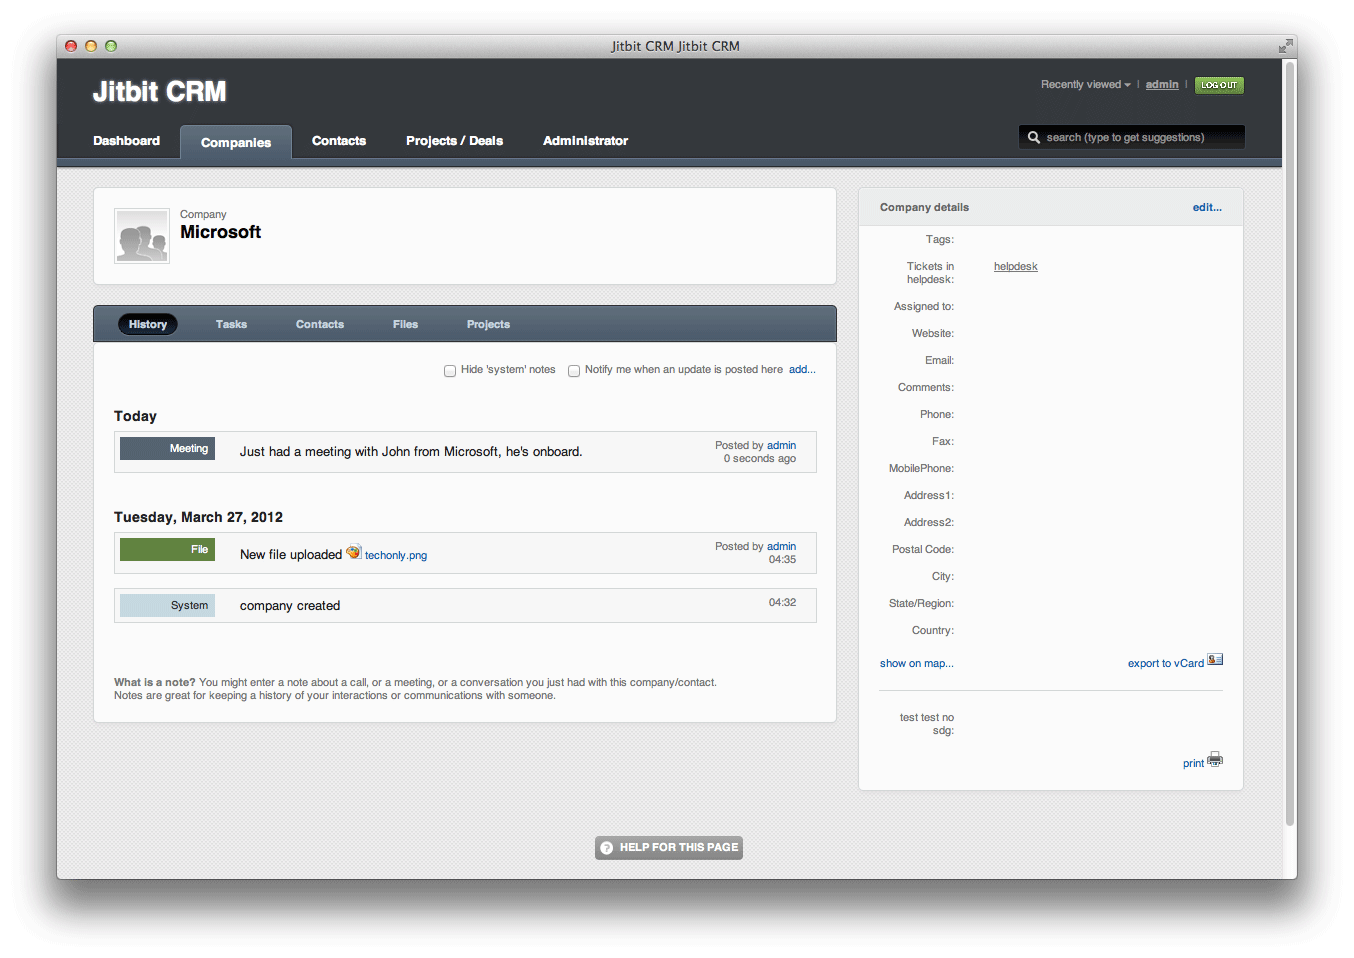Click the System note label
The height and width of the screenshot is (958, 1354).
167,605
